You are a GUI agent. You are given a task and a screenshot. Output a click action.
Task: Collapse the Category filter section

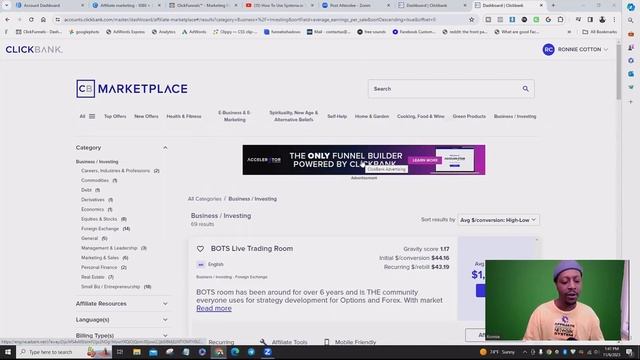[165, 148]
